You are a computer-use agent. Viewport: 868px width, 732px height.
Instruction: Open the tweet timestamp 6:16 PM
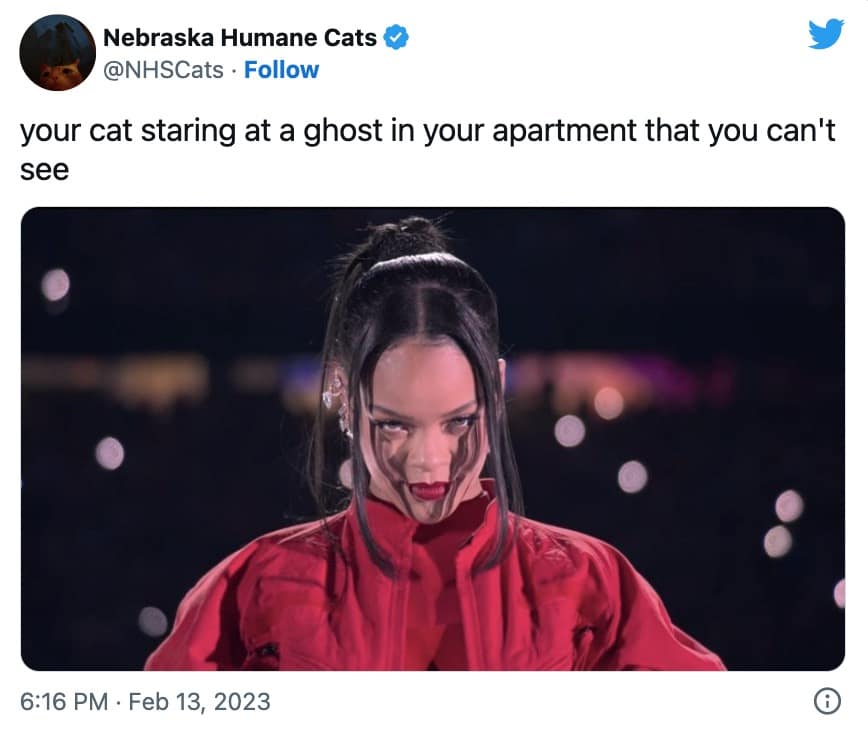click(x=64, y=702)
